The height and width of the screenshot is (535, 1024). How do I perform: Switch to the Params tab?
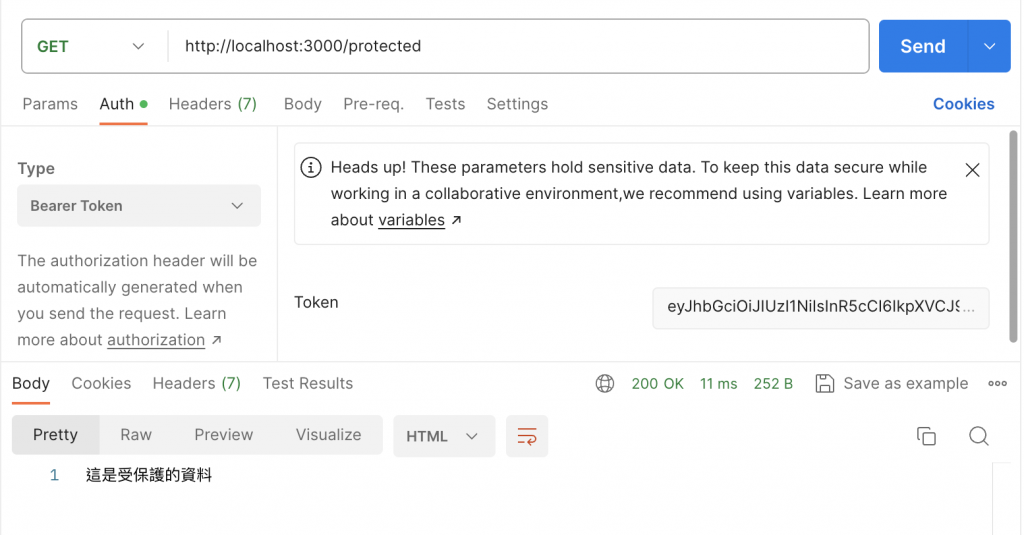tap(50, 104)
